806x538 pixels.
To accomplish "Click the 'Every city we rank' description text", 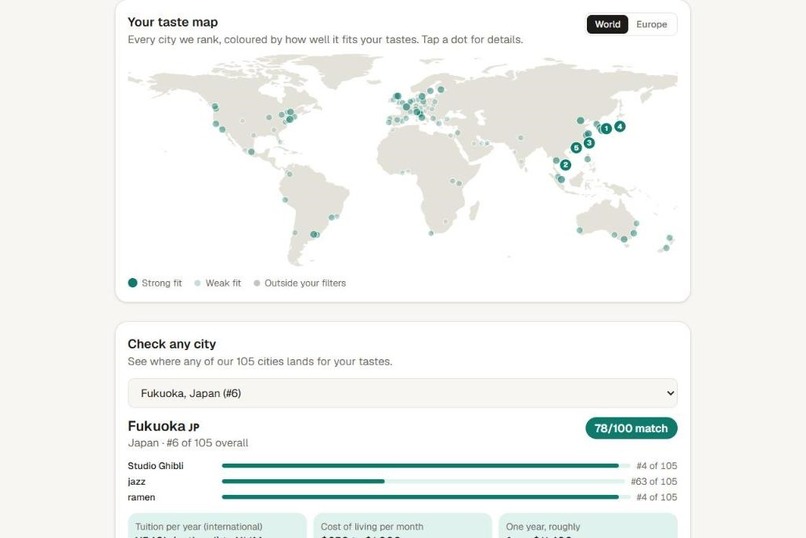I will pyautogui.click(x=325, y=40).
